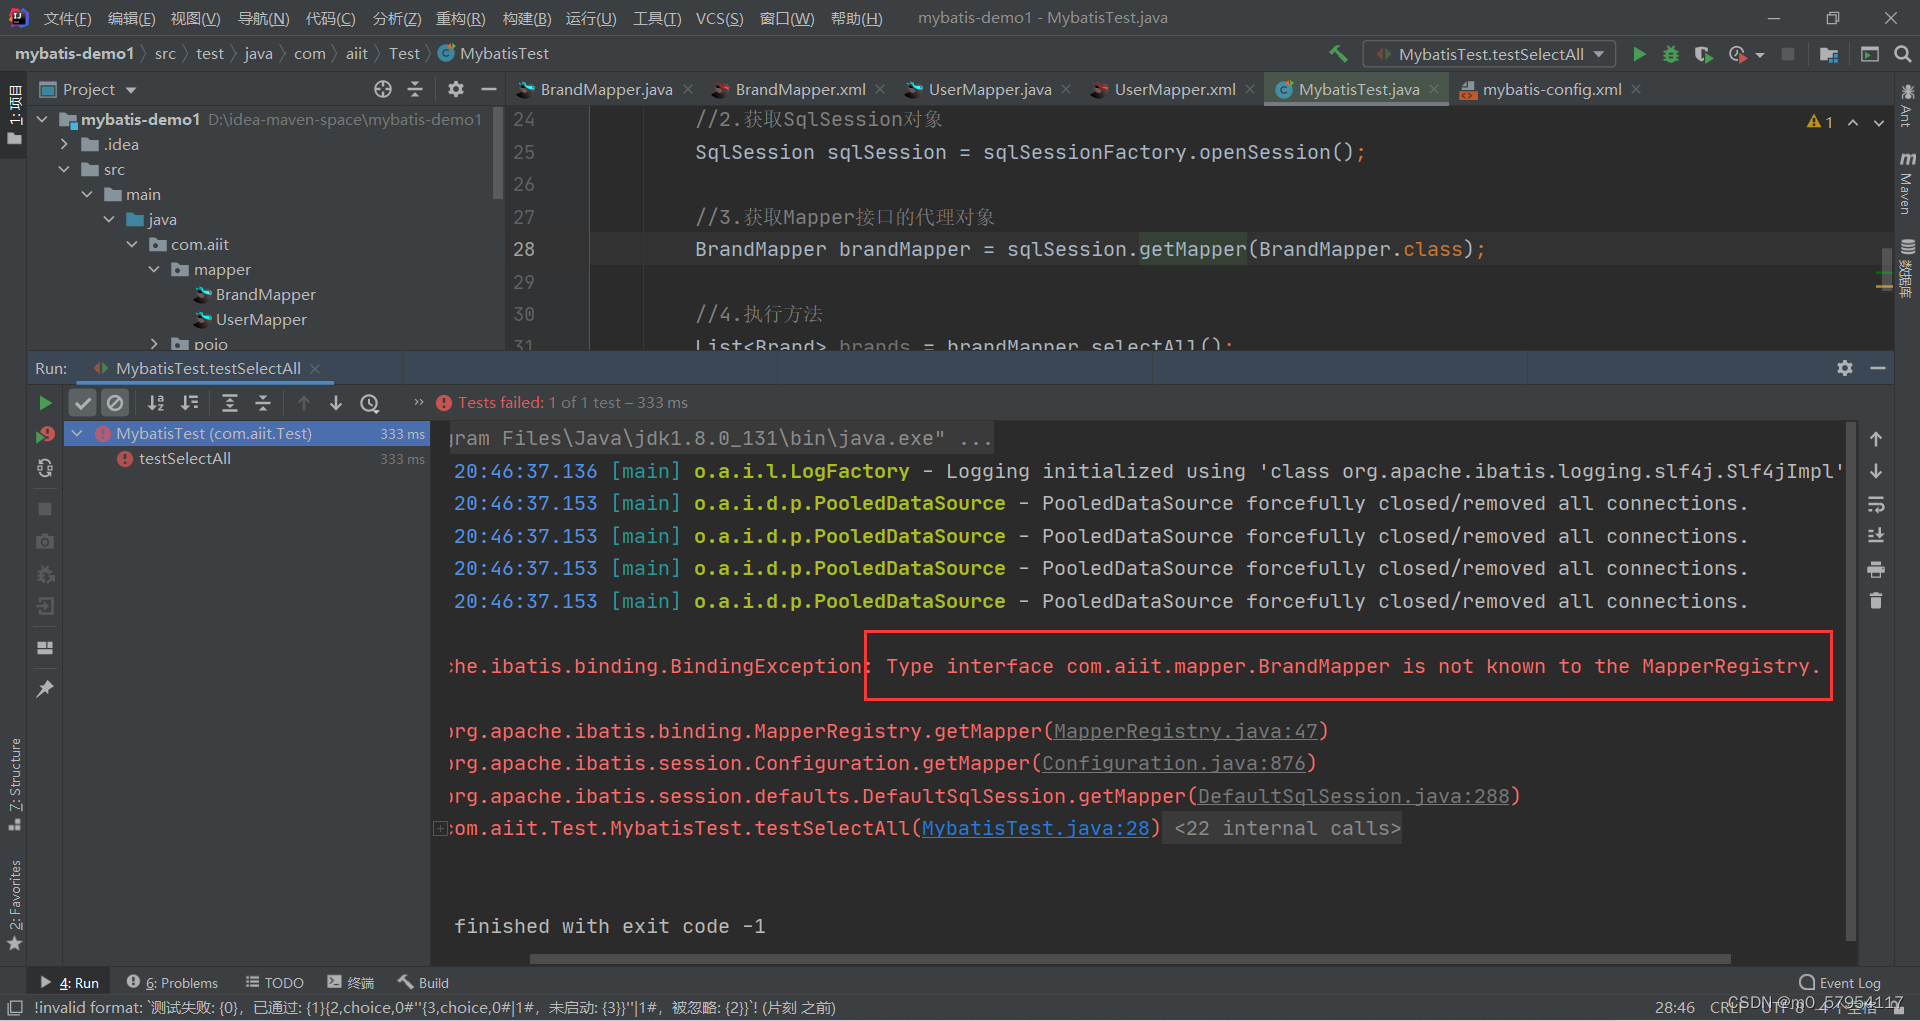This screenshot has height=1021, width=1920.
Task: Click Project tree vertical scrollbar
Action: tap(498, 155)
